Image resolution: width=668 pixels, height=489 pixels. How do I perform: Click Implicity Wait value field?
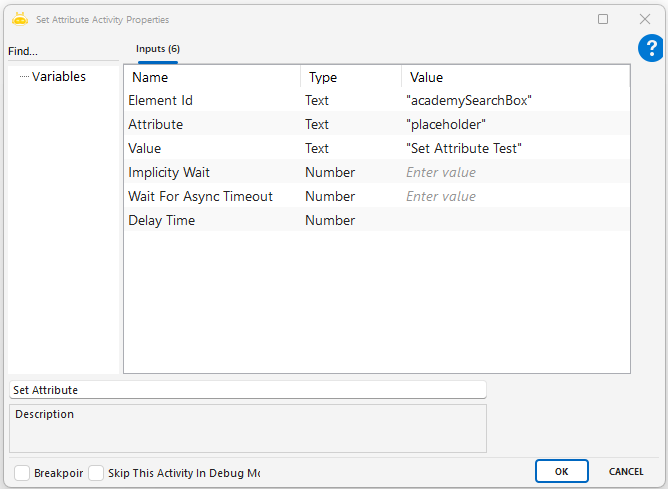(x=514, y=172)
